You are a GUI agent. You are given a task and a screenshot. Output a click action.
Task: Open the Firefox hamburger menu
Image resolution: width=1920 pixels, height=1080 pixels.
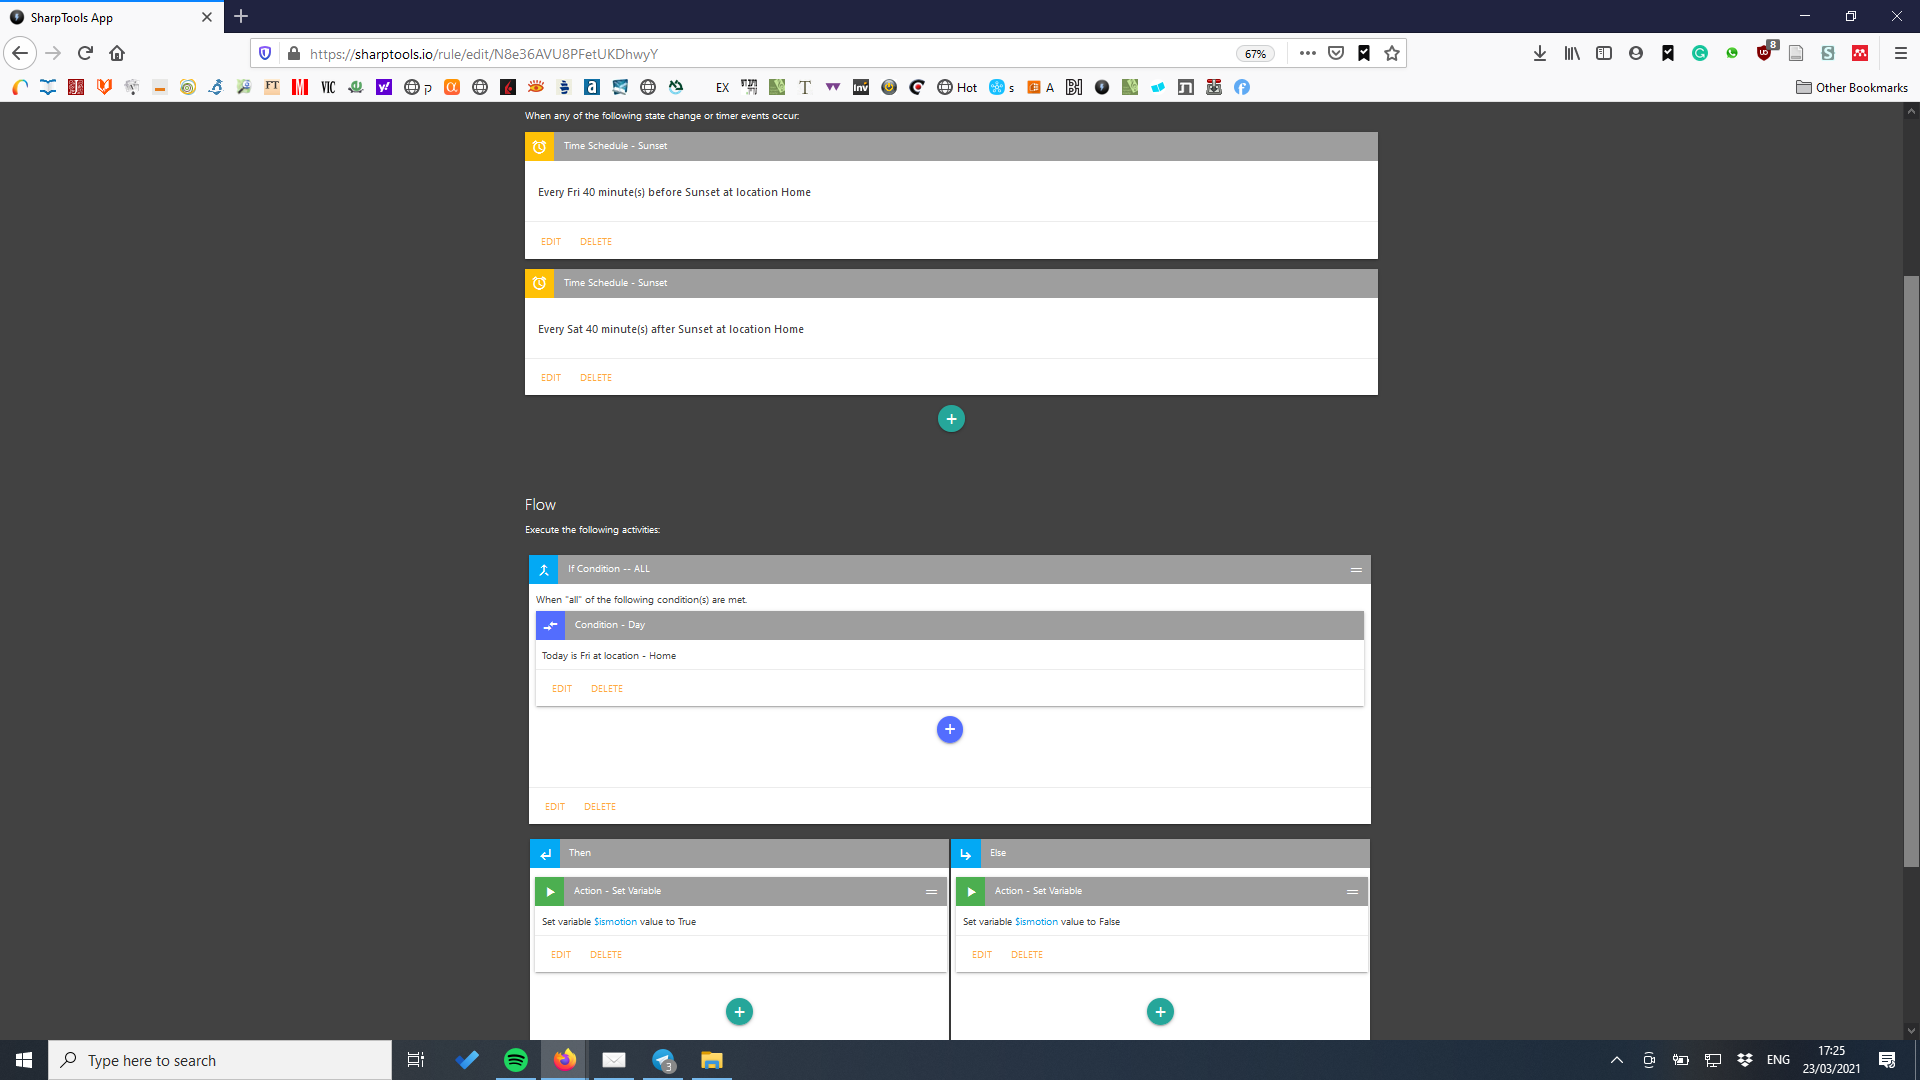[1899, 53]
